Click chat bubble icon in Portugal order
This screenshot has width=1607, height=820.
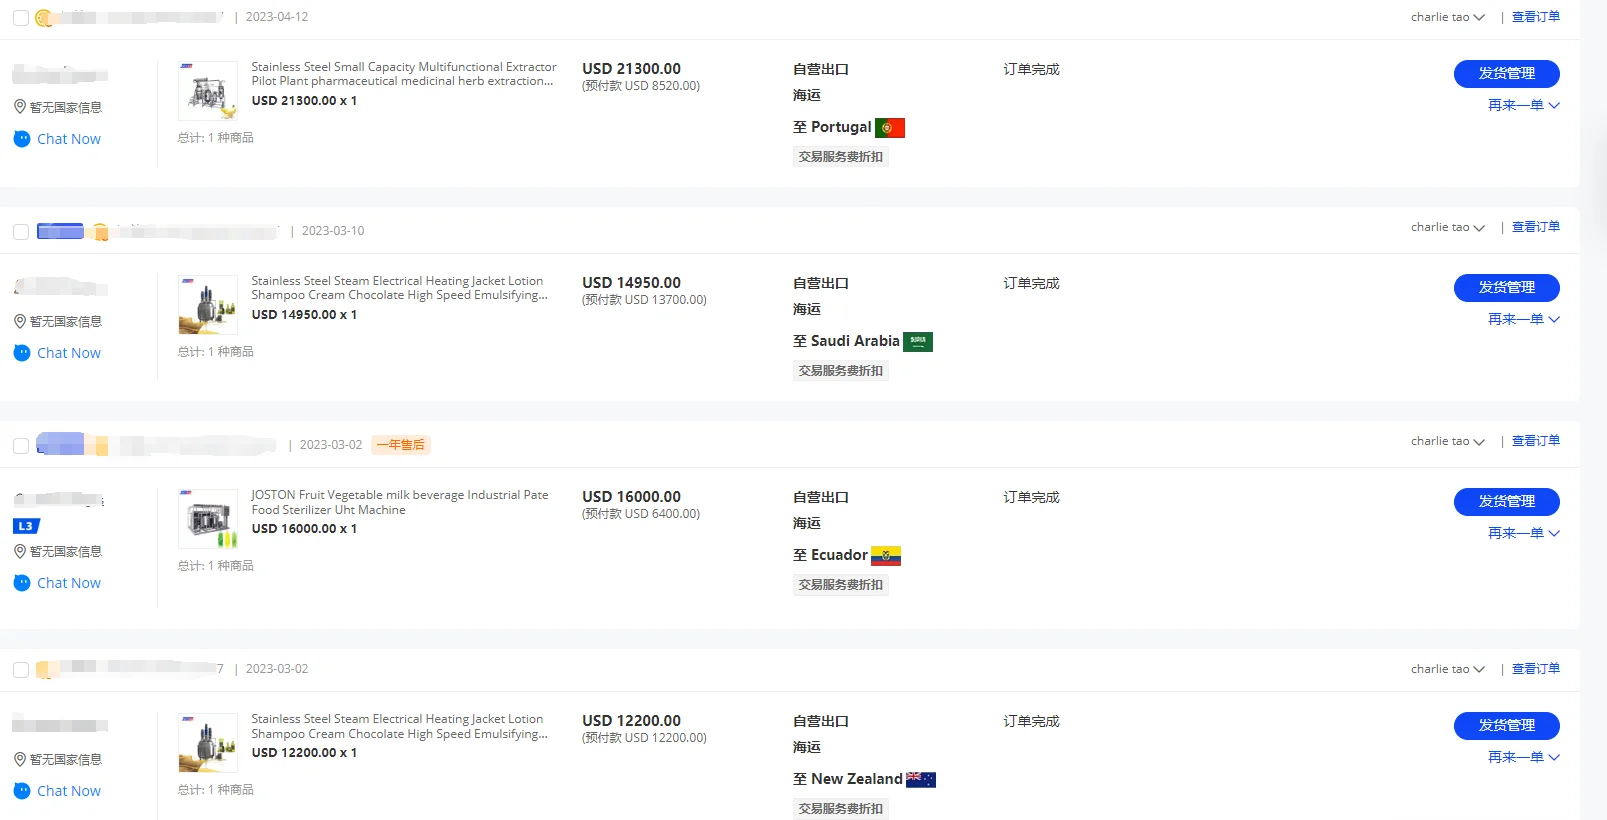coord(22,139)
